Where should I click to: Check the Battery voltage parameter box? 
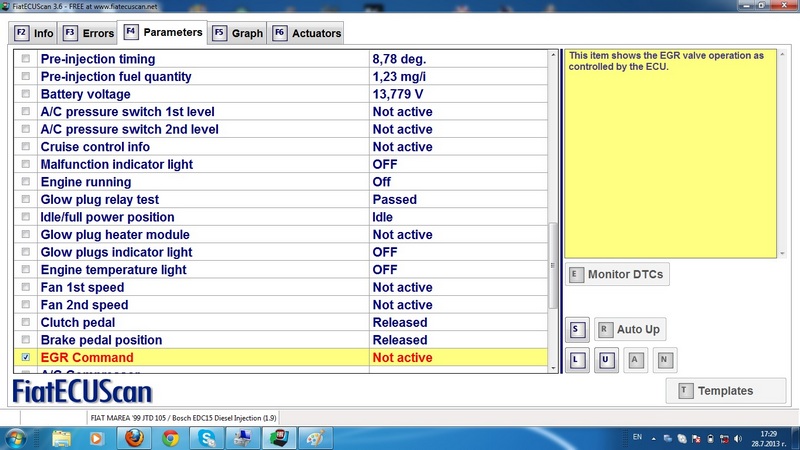26,94
